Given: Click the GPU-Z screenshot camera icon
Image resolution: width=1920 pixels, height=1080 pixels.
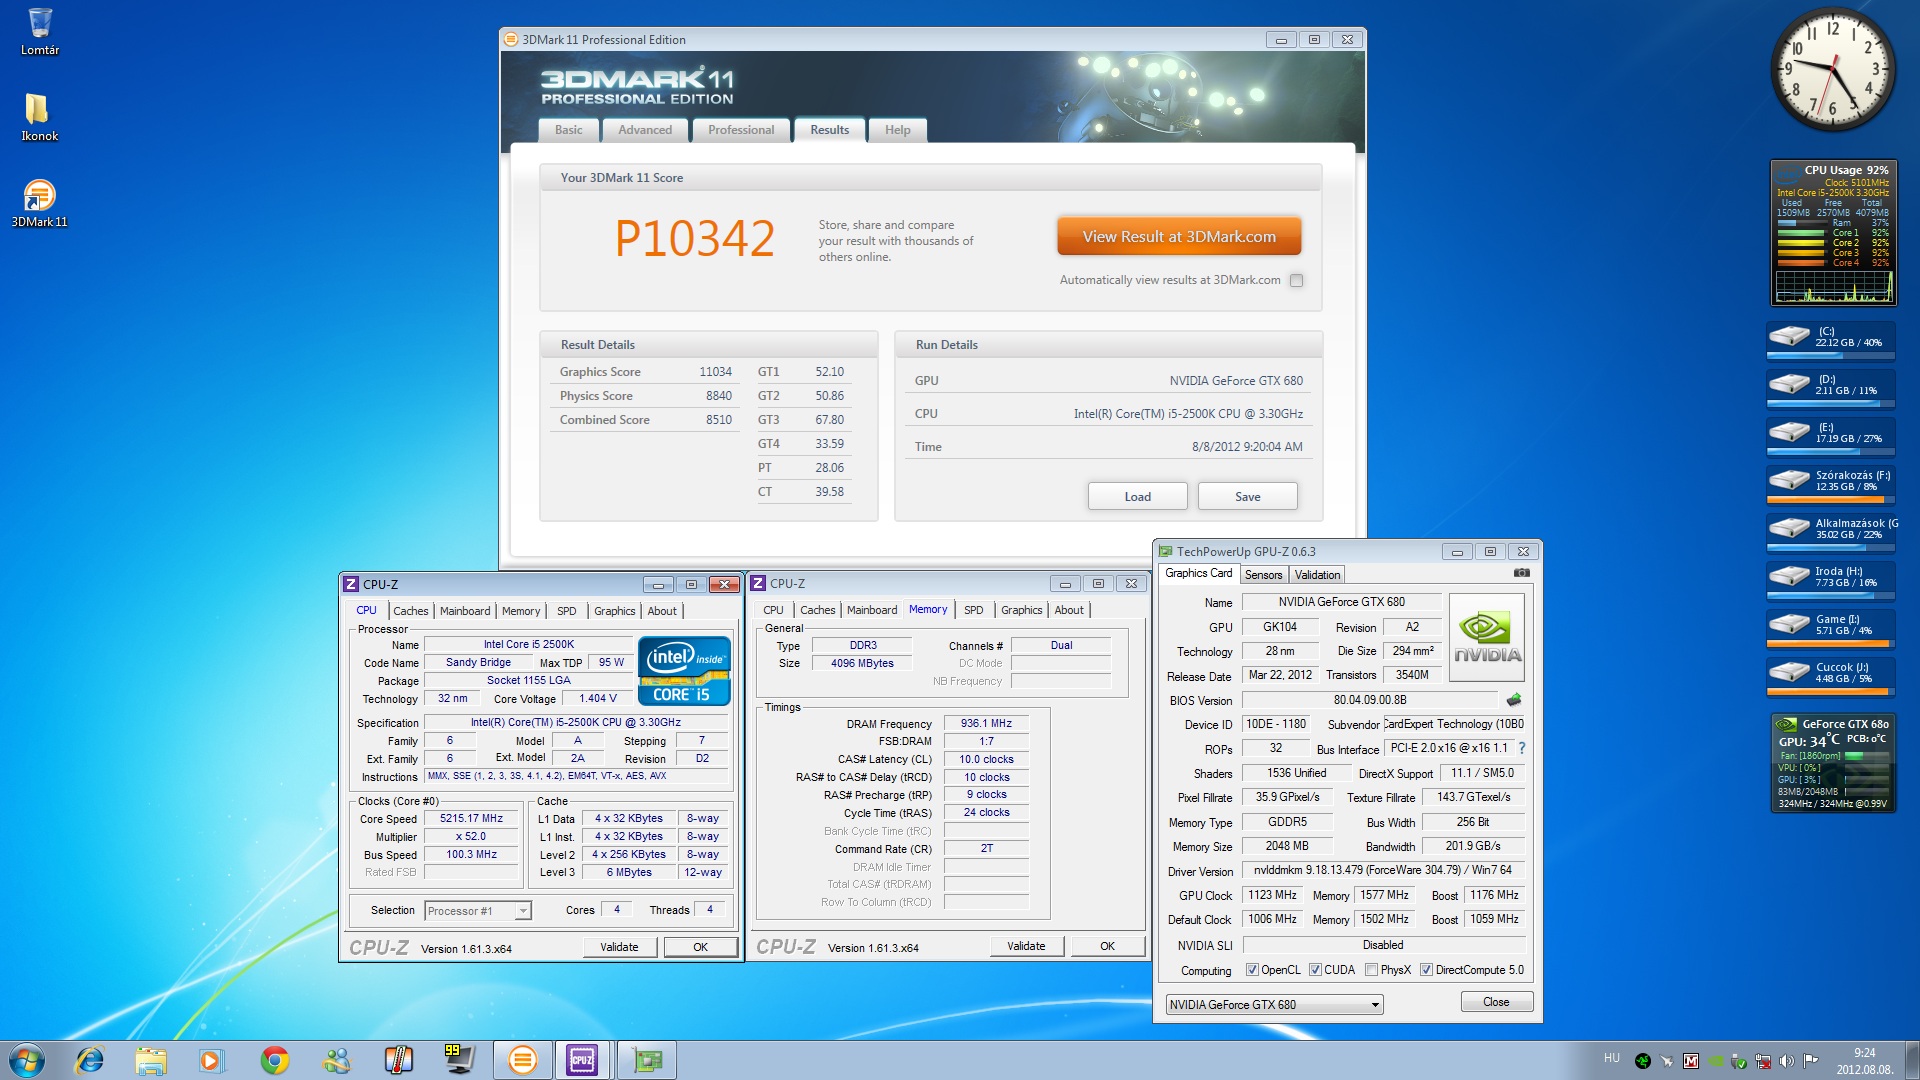Looking at the screenshot, I should point(1521,573).
